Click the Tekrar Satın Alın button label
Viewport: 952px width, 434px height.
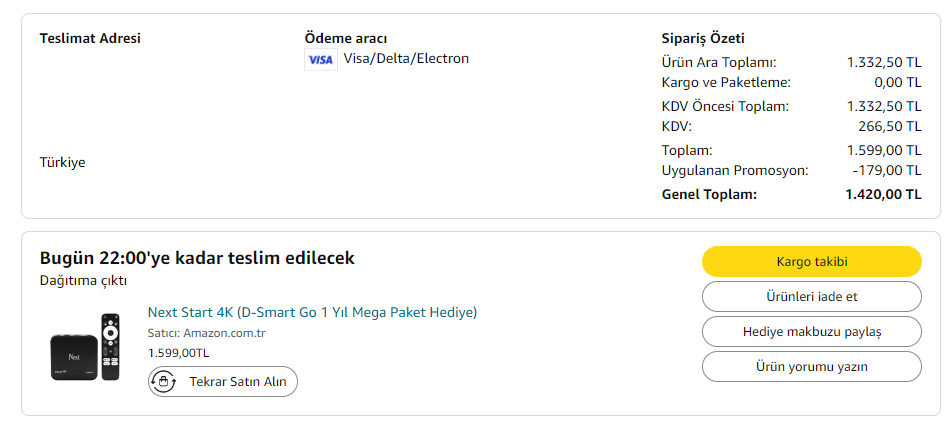tap(238, 382)
